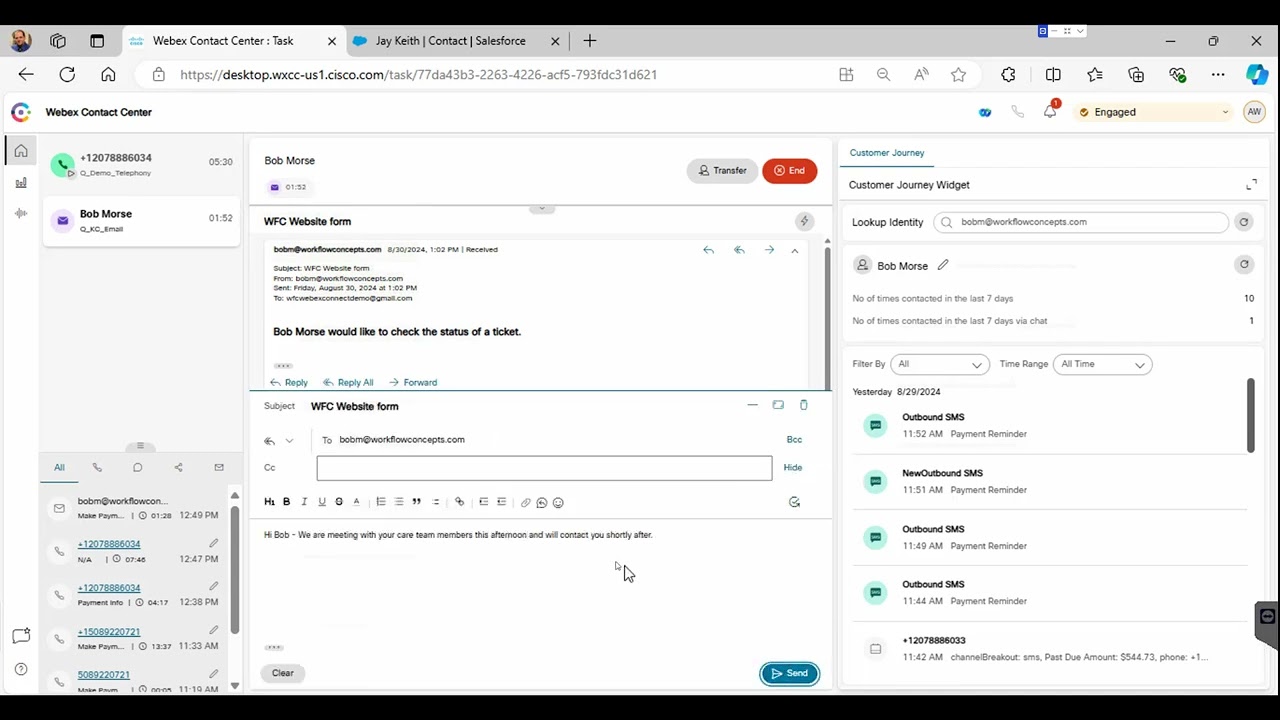Open the Home icon in left navigation
This screenshot has width=1280, height=720.
(x=21, y=151)
